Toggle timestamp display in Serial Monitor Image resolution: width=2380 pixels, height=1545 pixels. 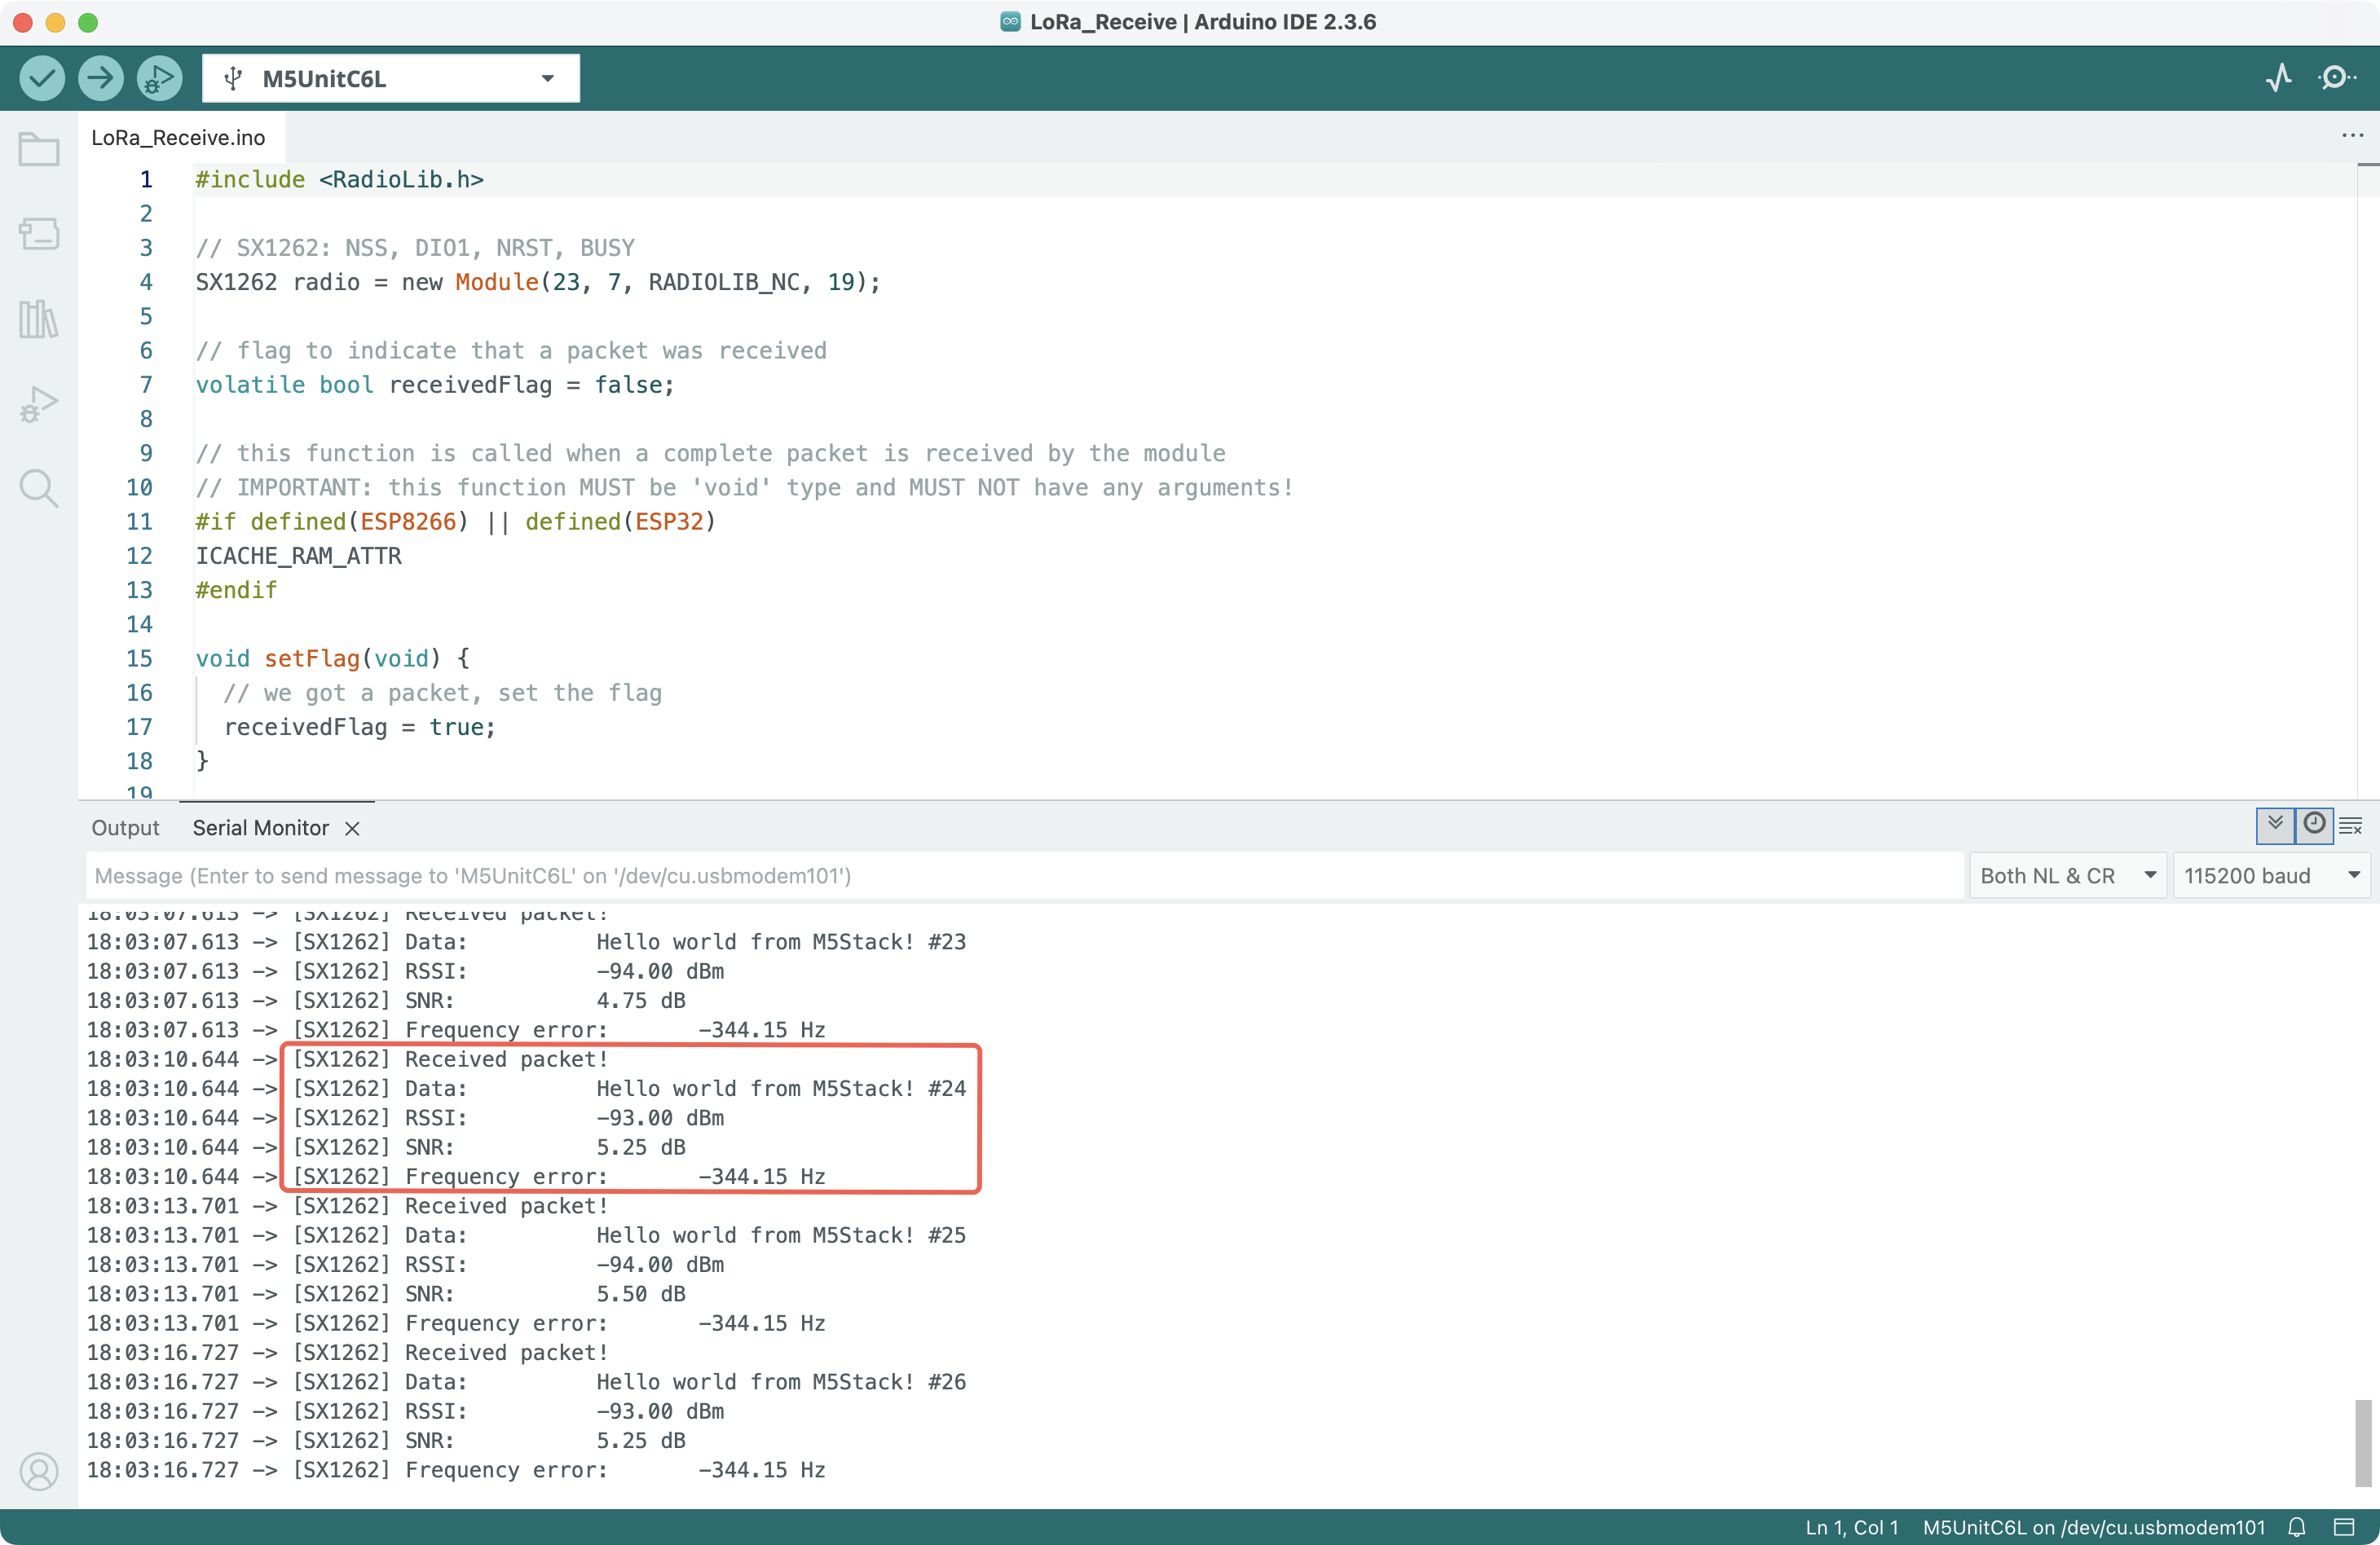coord(2314,825)
